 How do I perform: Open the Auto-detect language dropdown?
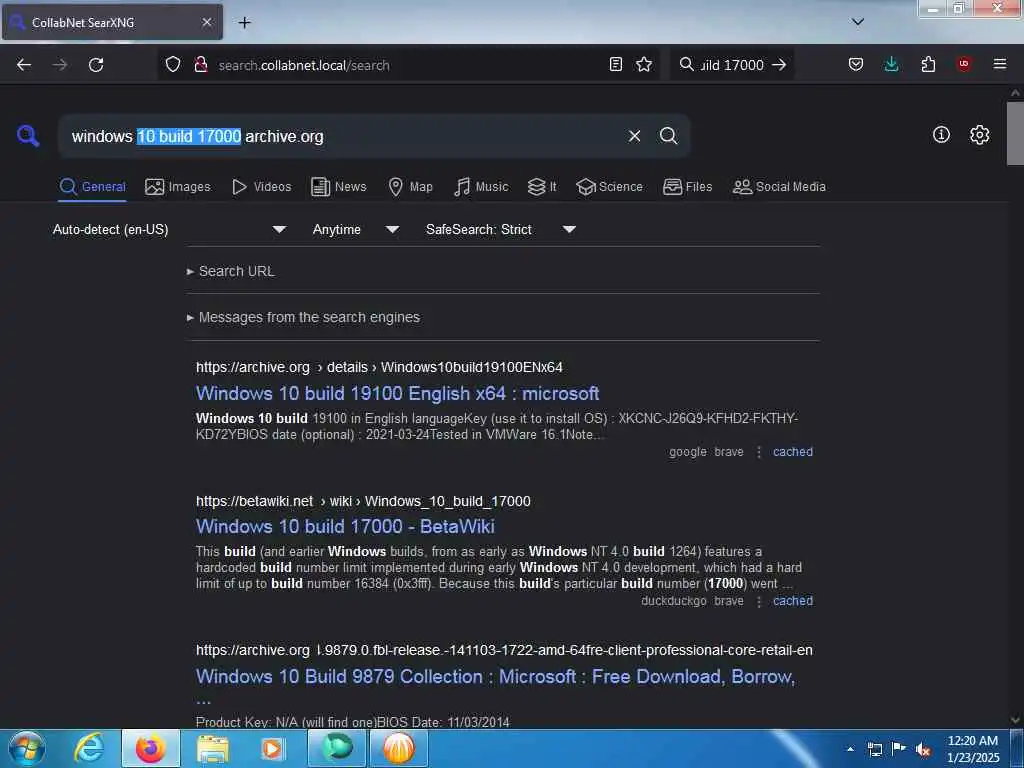(x=169, y=229)
